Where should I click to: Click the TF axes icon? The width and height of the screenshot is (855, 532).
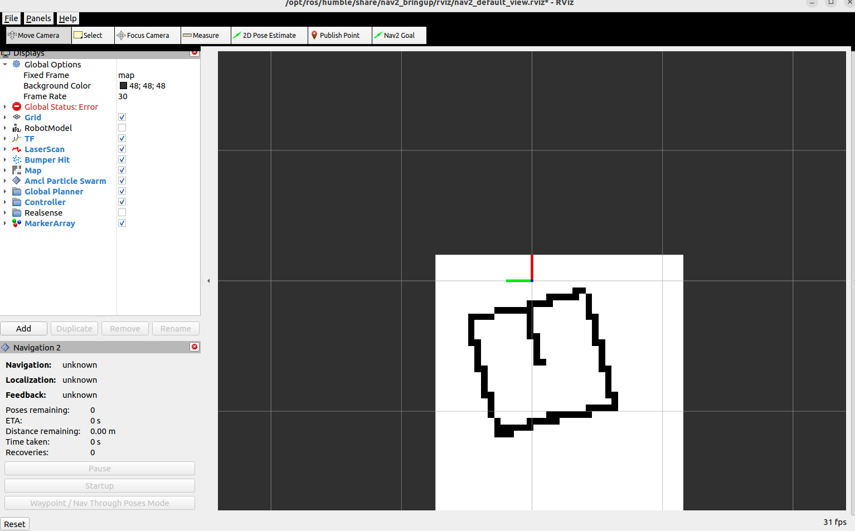point(16,138)
